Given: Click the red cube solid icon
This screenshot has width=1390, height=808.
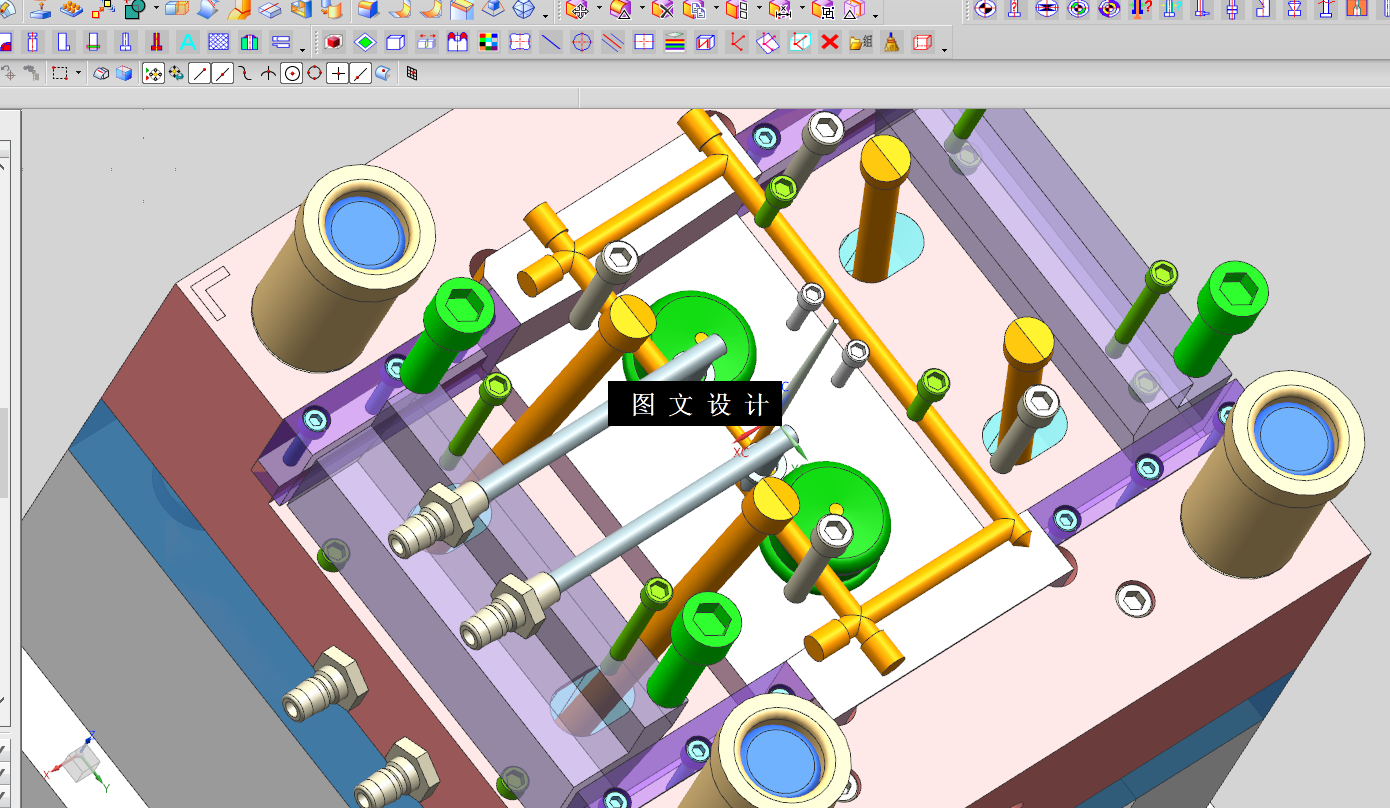Looking at the screenshot, I should (334, 43).
